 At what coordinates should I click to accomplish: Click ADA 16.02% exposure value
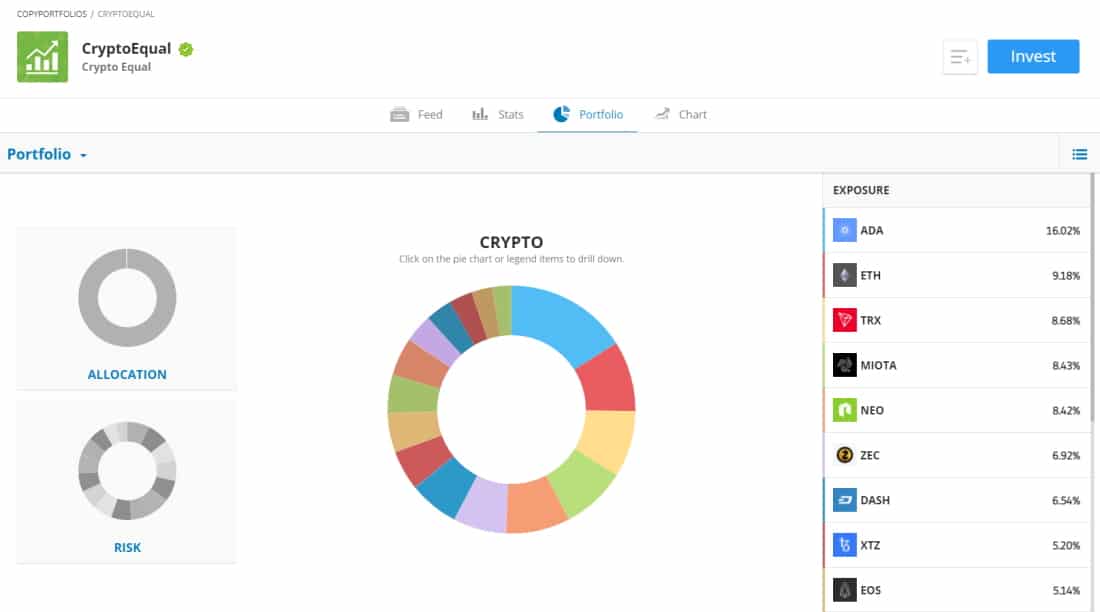tap(1063, 230)
